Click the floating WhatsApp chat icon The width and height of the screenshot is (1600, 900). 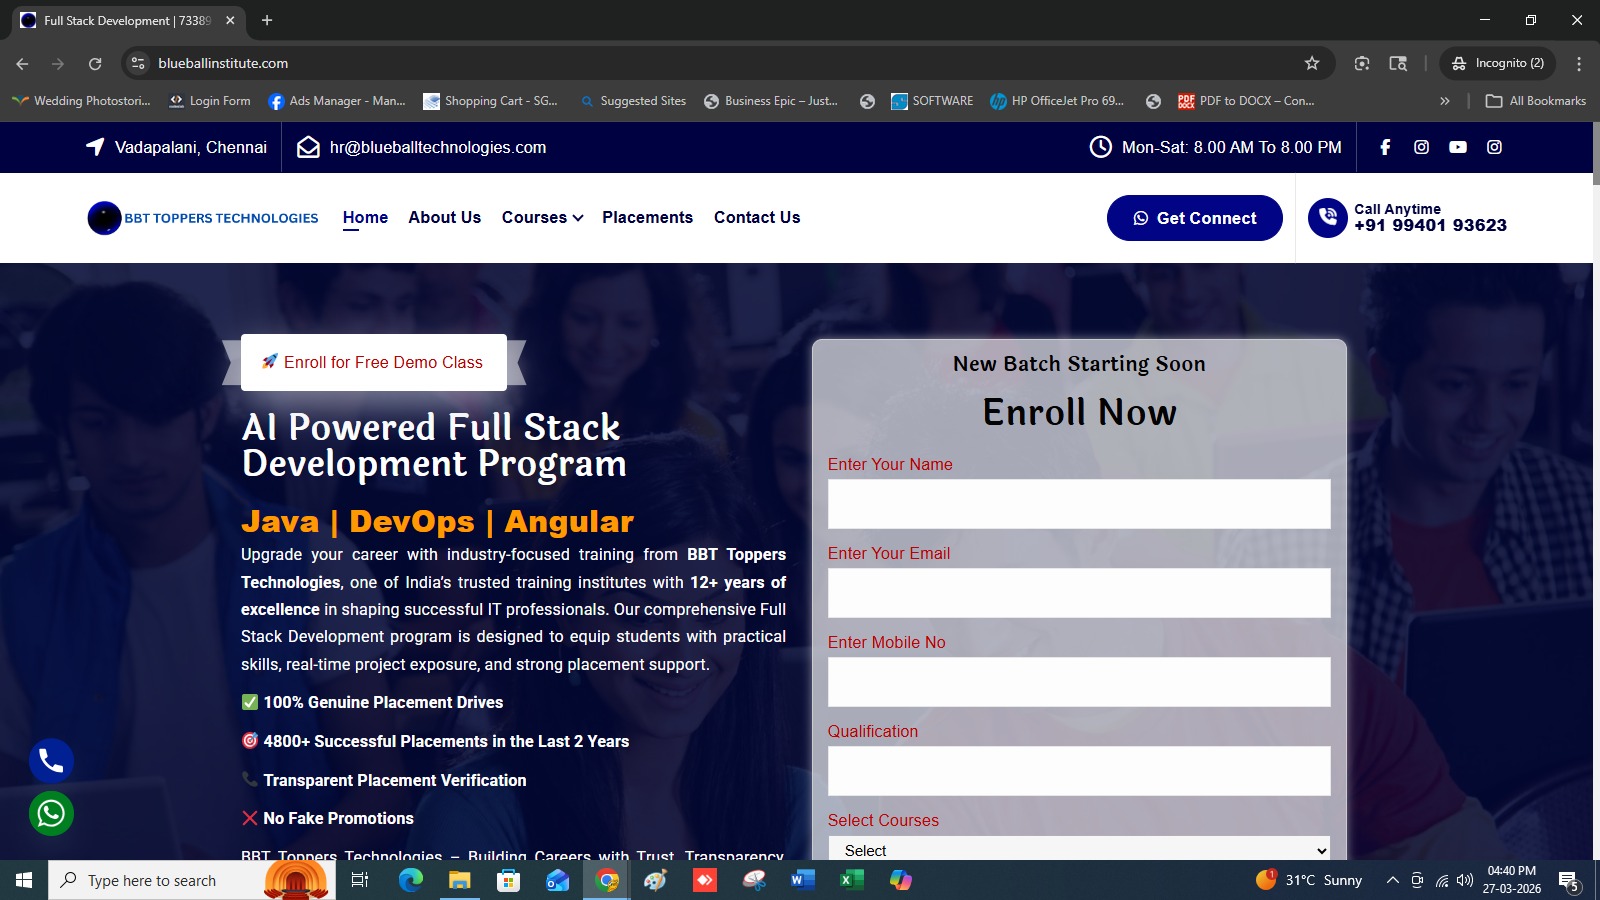coord(51,814)
